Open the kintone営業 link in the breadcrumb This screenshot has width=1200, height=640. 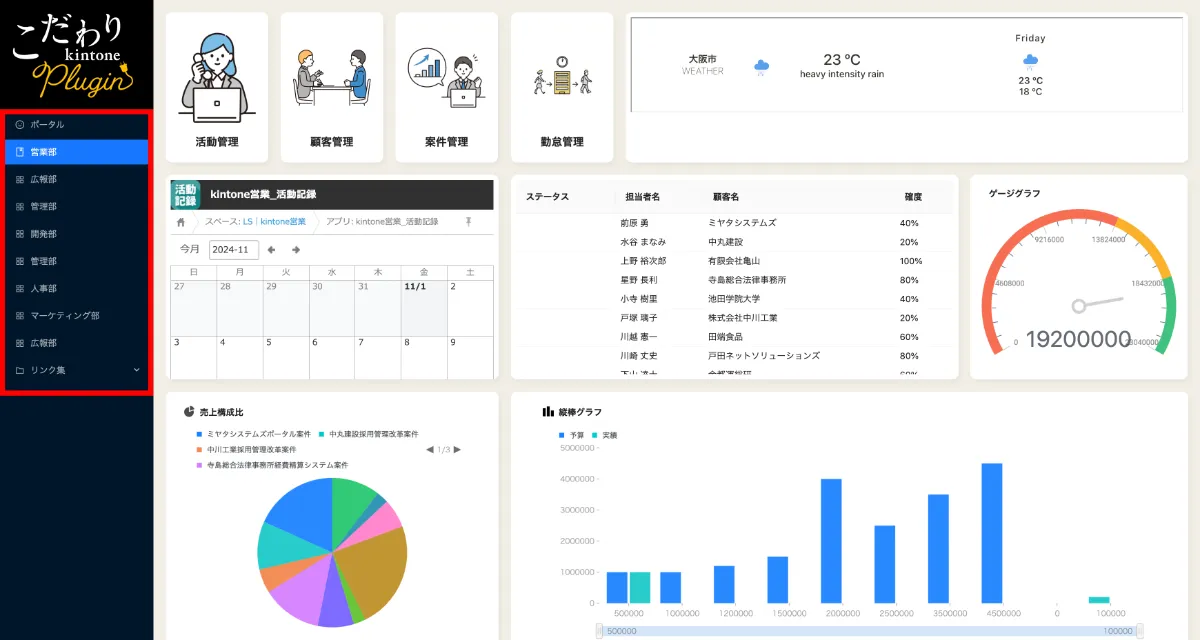282,221
